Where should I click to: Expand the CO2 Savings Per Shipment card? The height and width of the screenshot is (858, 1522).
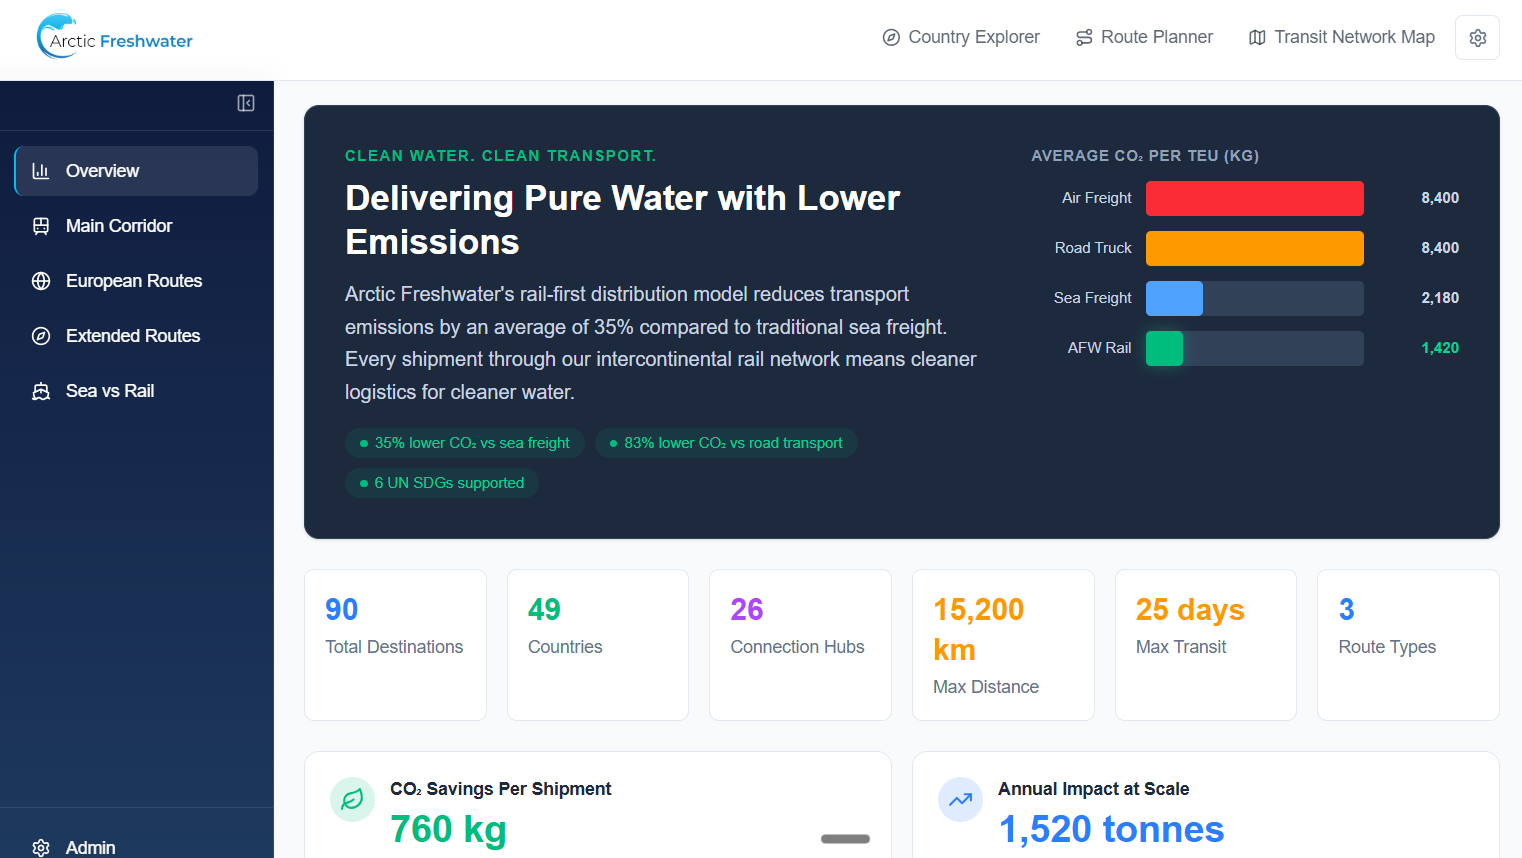(845, 840)
